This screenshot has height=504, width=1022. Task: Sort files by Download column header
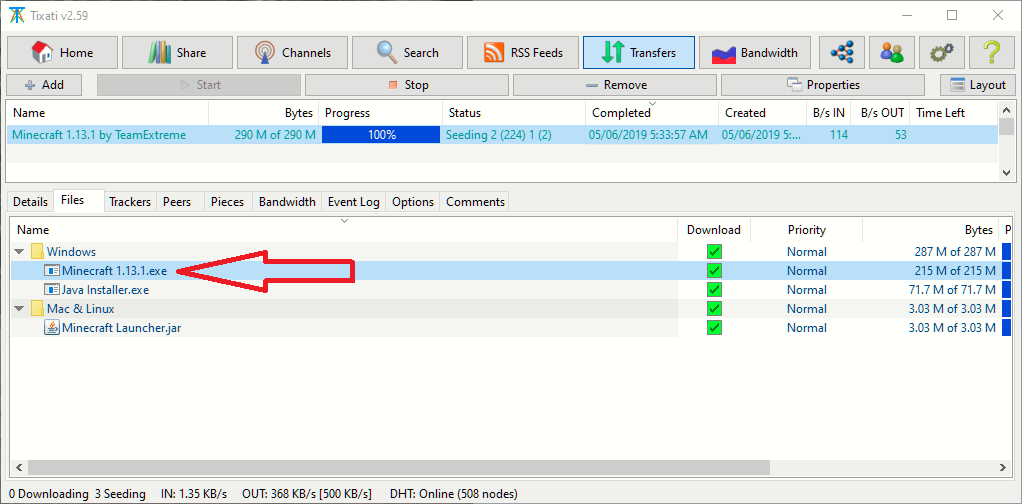click(x=714, y=230)
